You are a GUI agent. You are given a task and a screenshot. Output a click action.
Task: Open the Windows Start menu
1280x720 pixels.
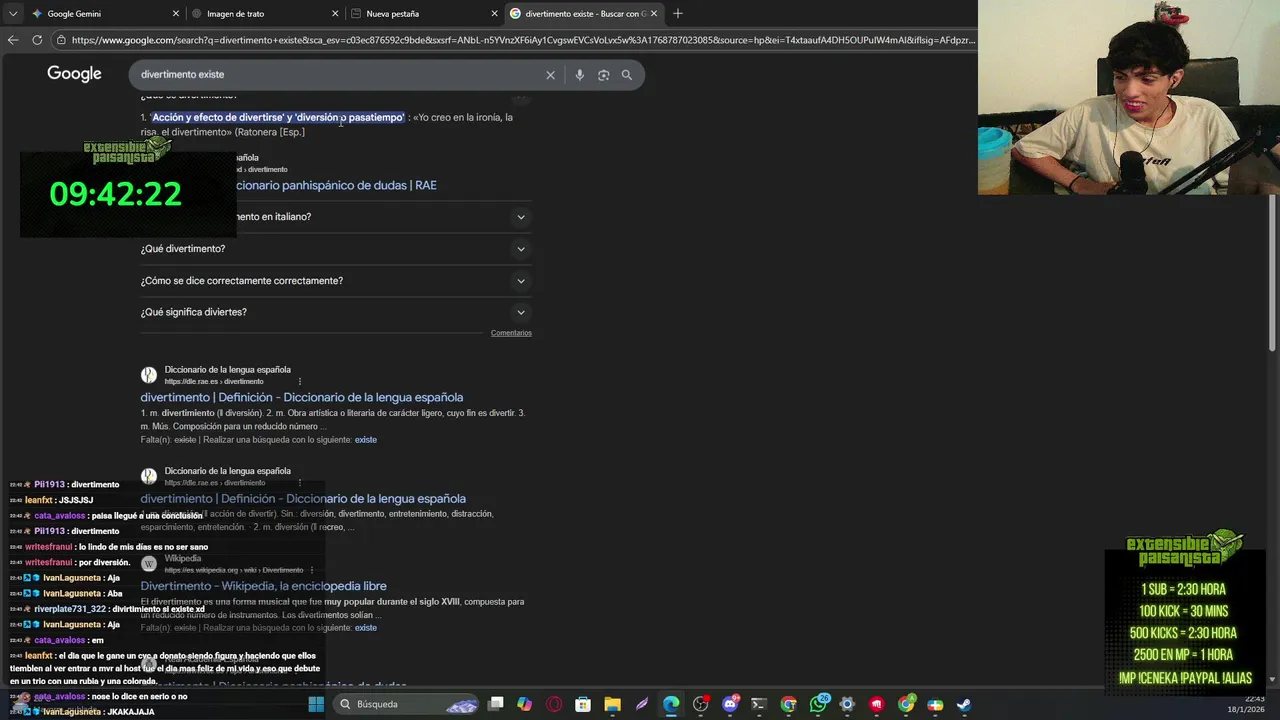[316, 704]
